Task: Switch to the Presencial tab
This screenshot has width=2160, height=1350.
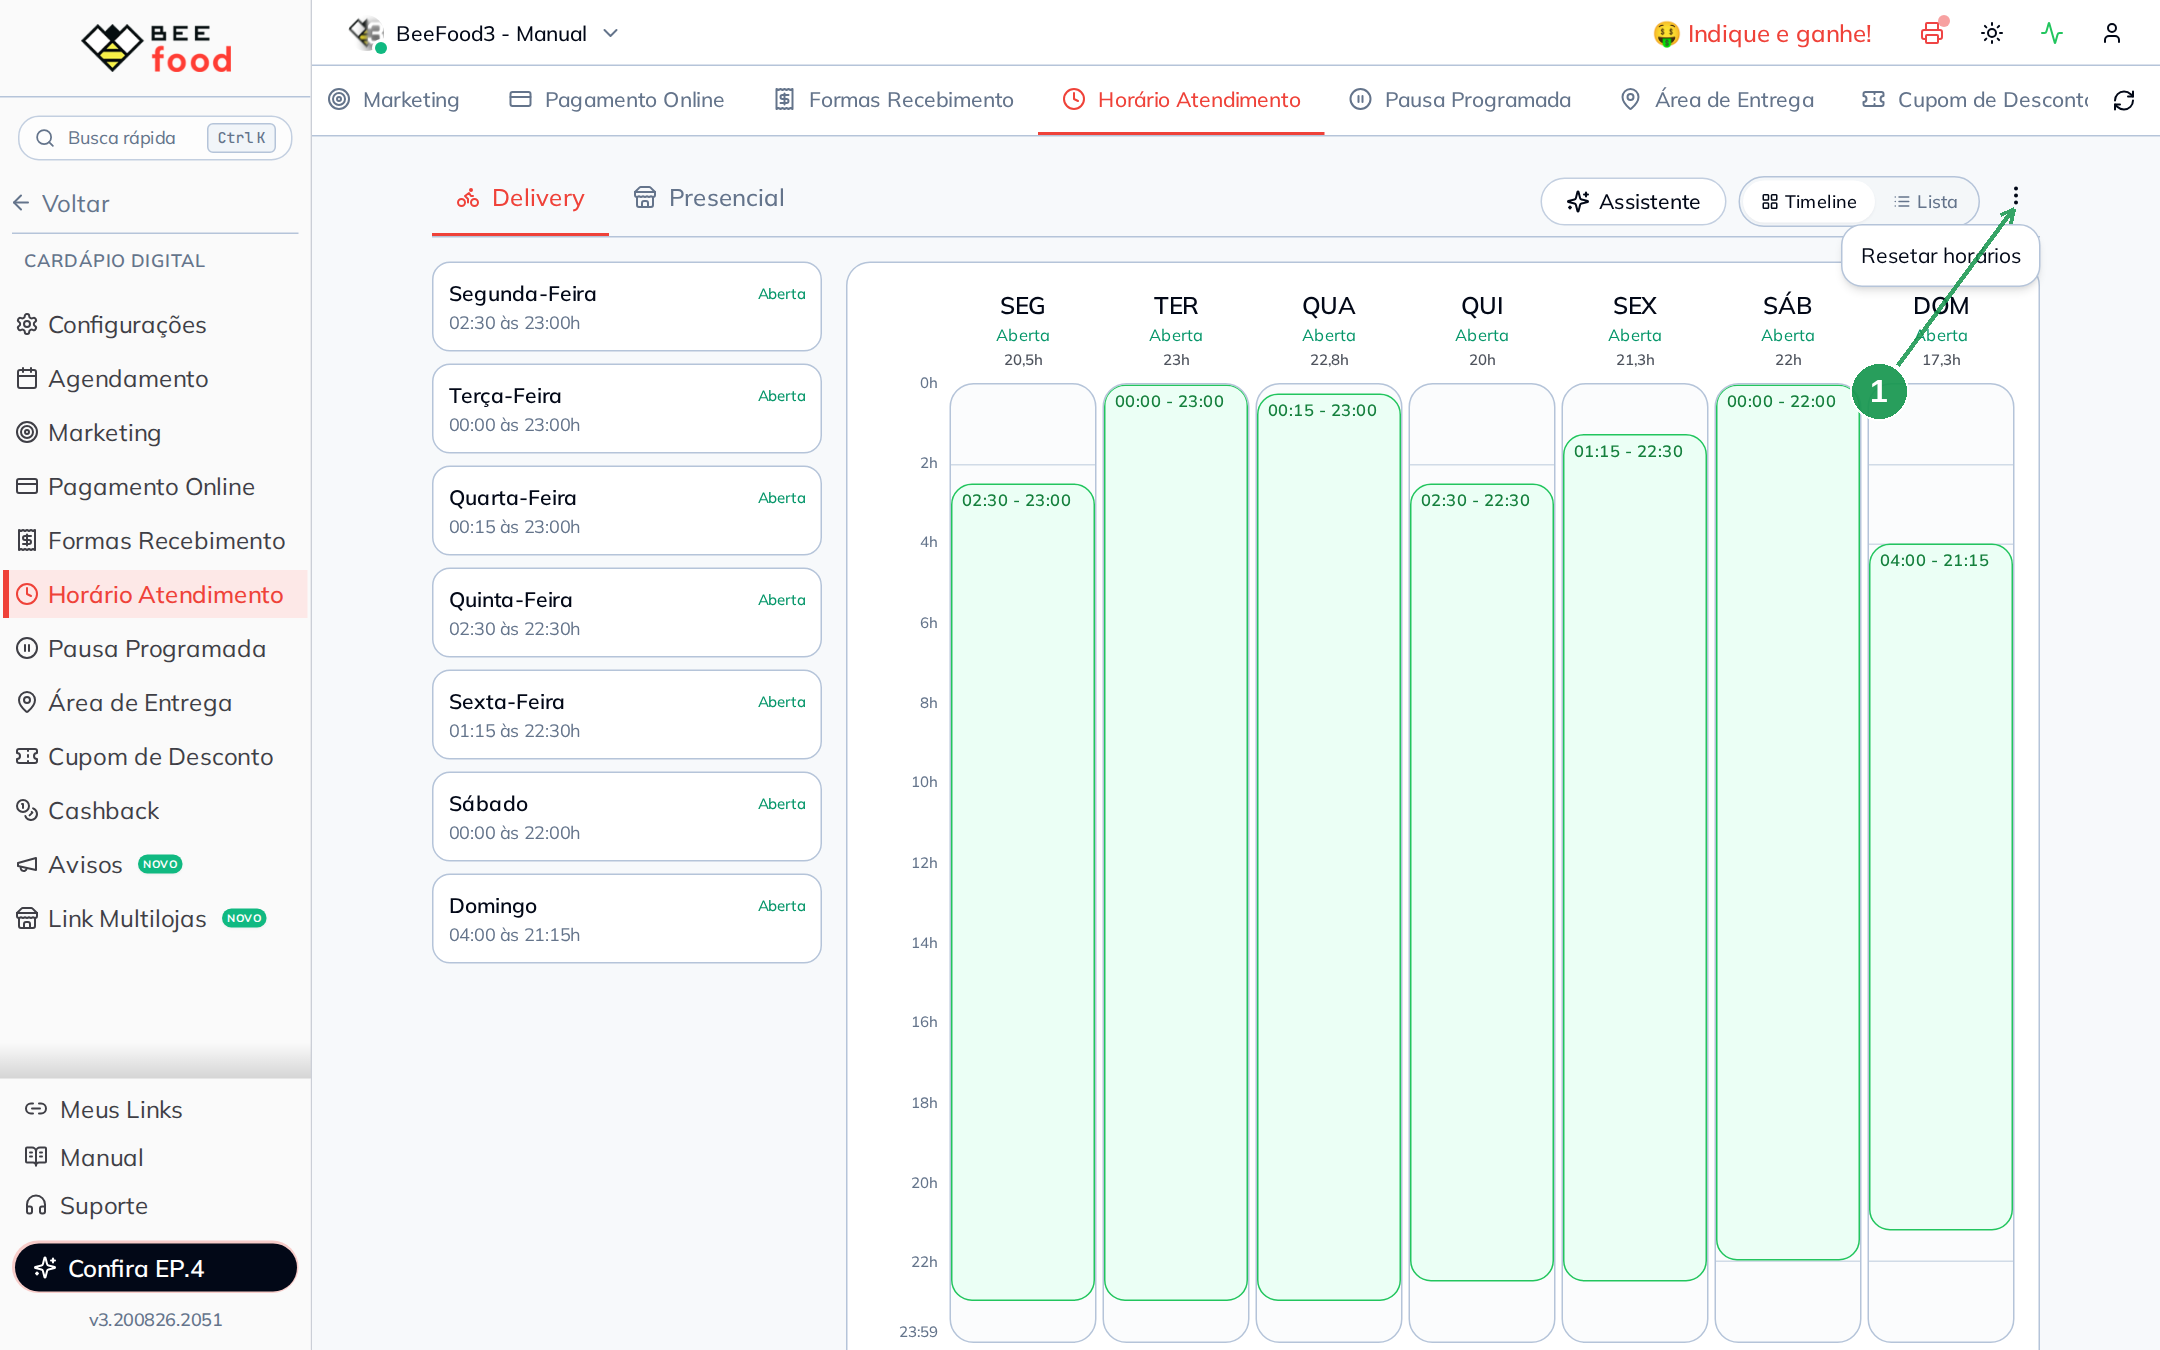Action: pos(709,198)
